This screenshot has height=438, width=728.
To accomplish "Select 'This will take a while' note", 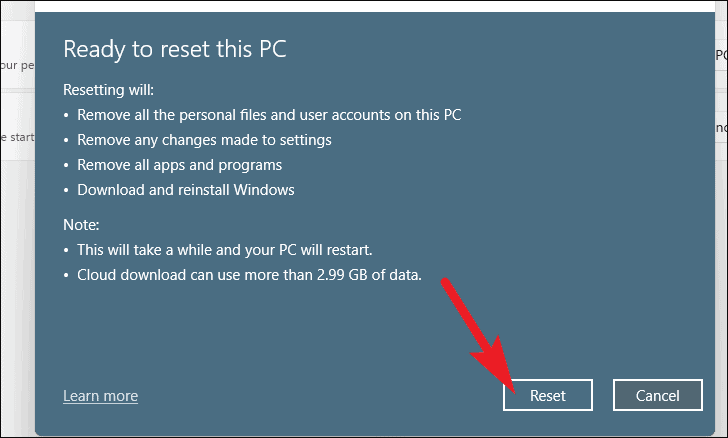I will point(225,250).
